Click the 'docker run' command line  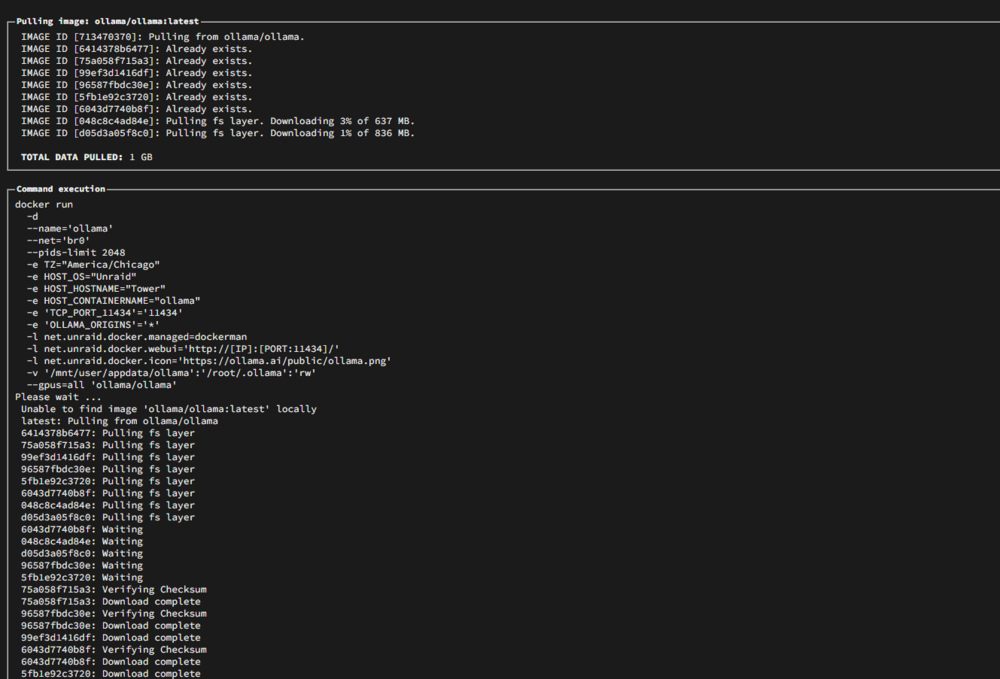[44, 205]
